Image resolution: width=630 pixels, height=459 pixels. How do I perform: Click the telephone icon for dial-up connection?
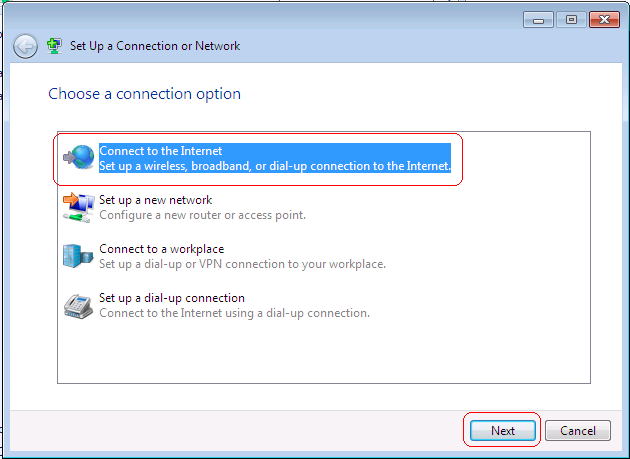(78, 305)
